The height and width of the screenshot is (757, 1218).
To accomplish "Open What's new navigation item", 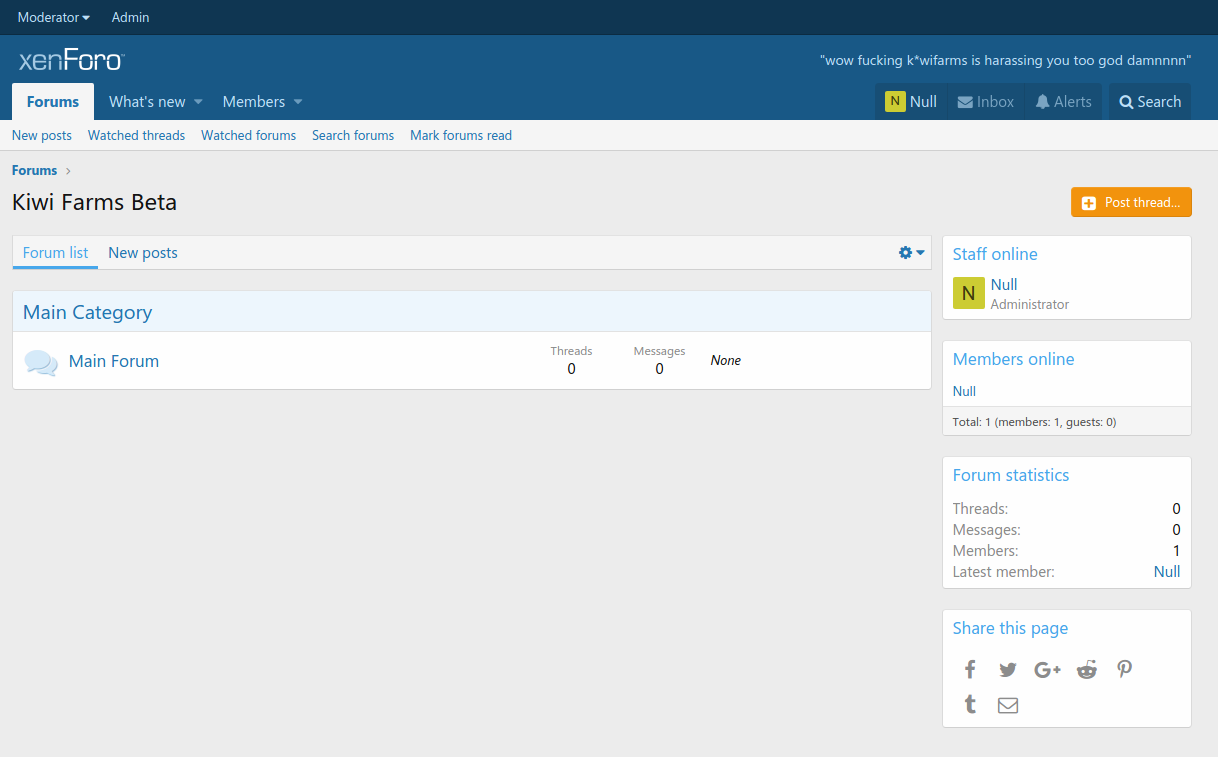I will point(147,102).
